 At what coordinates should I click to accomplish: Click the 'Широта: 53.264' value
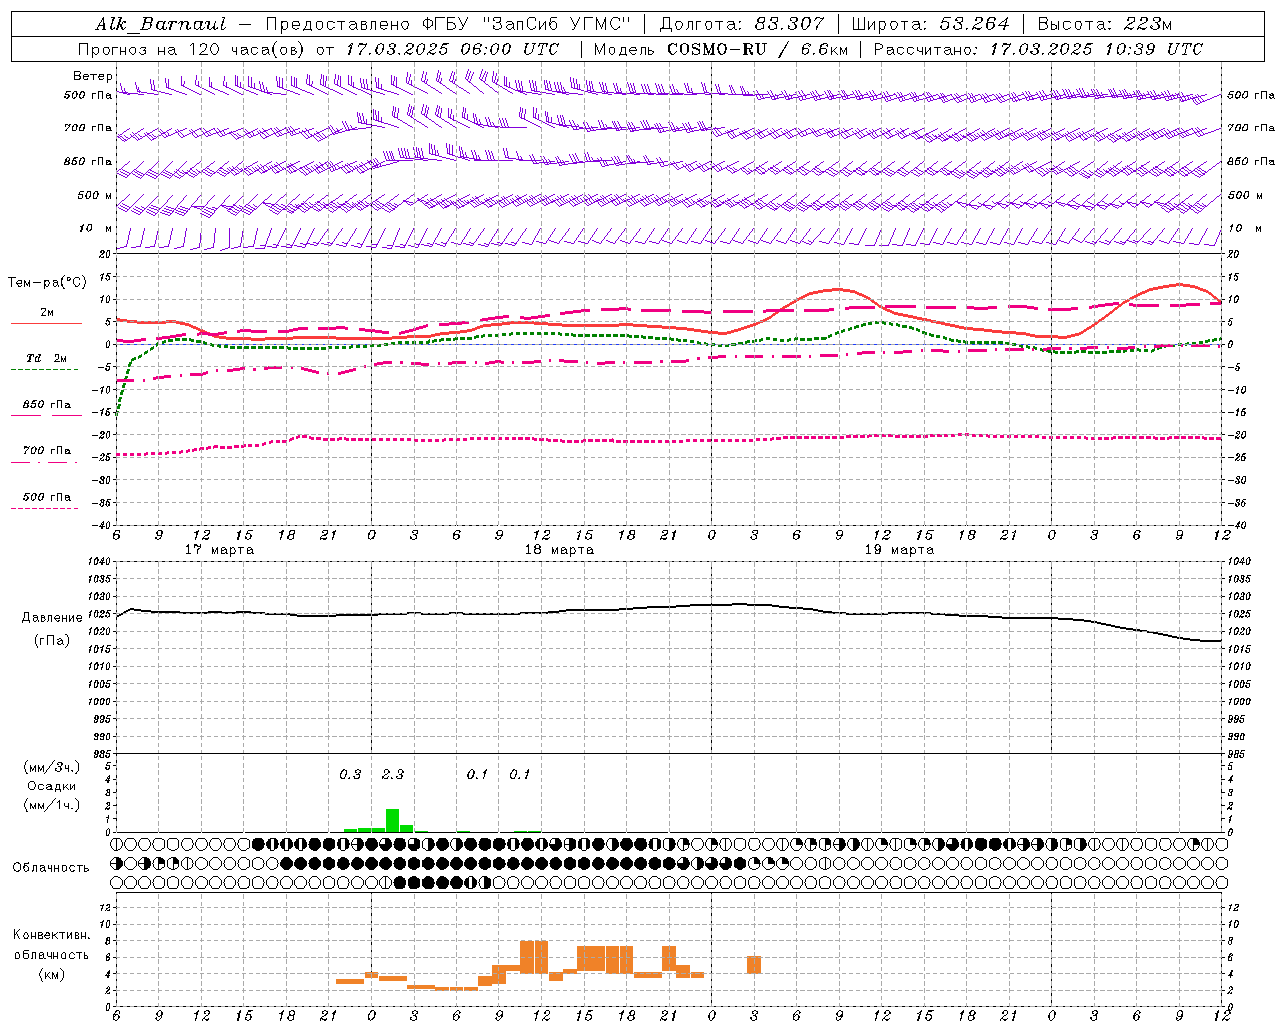coord(930,24)
